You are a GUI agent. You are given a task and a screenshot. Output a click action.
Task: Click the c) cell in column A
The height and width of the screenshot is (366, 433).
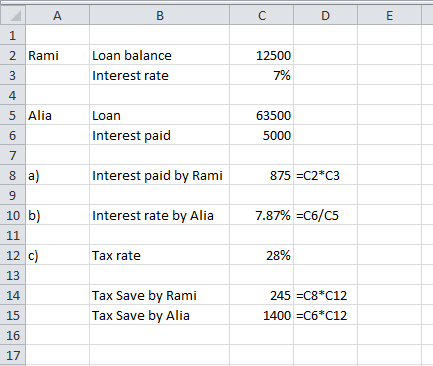(x=57, y=255)
